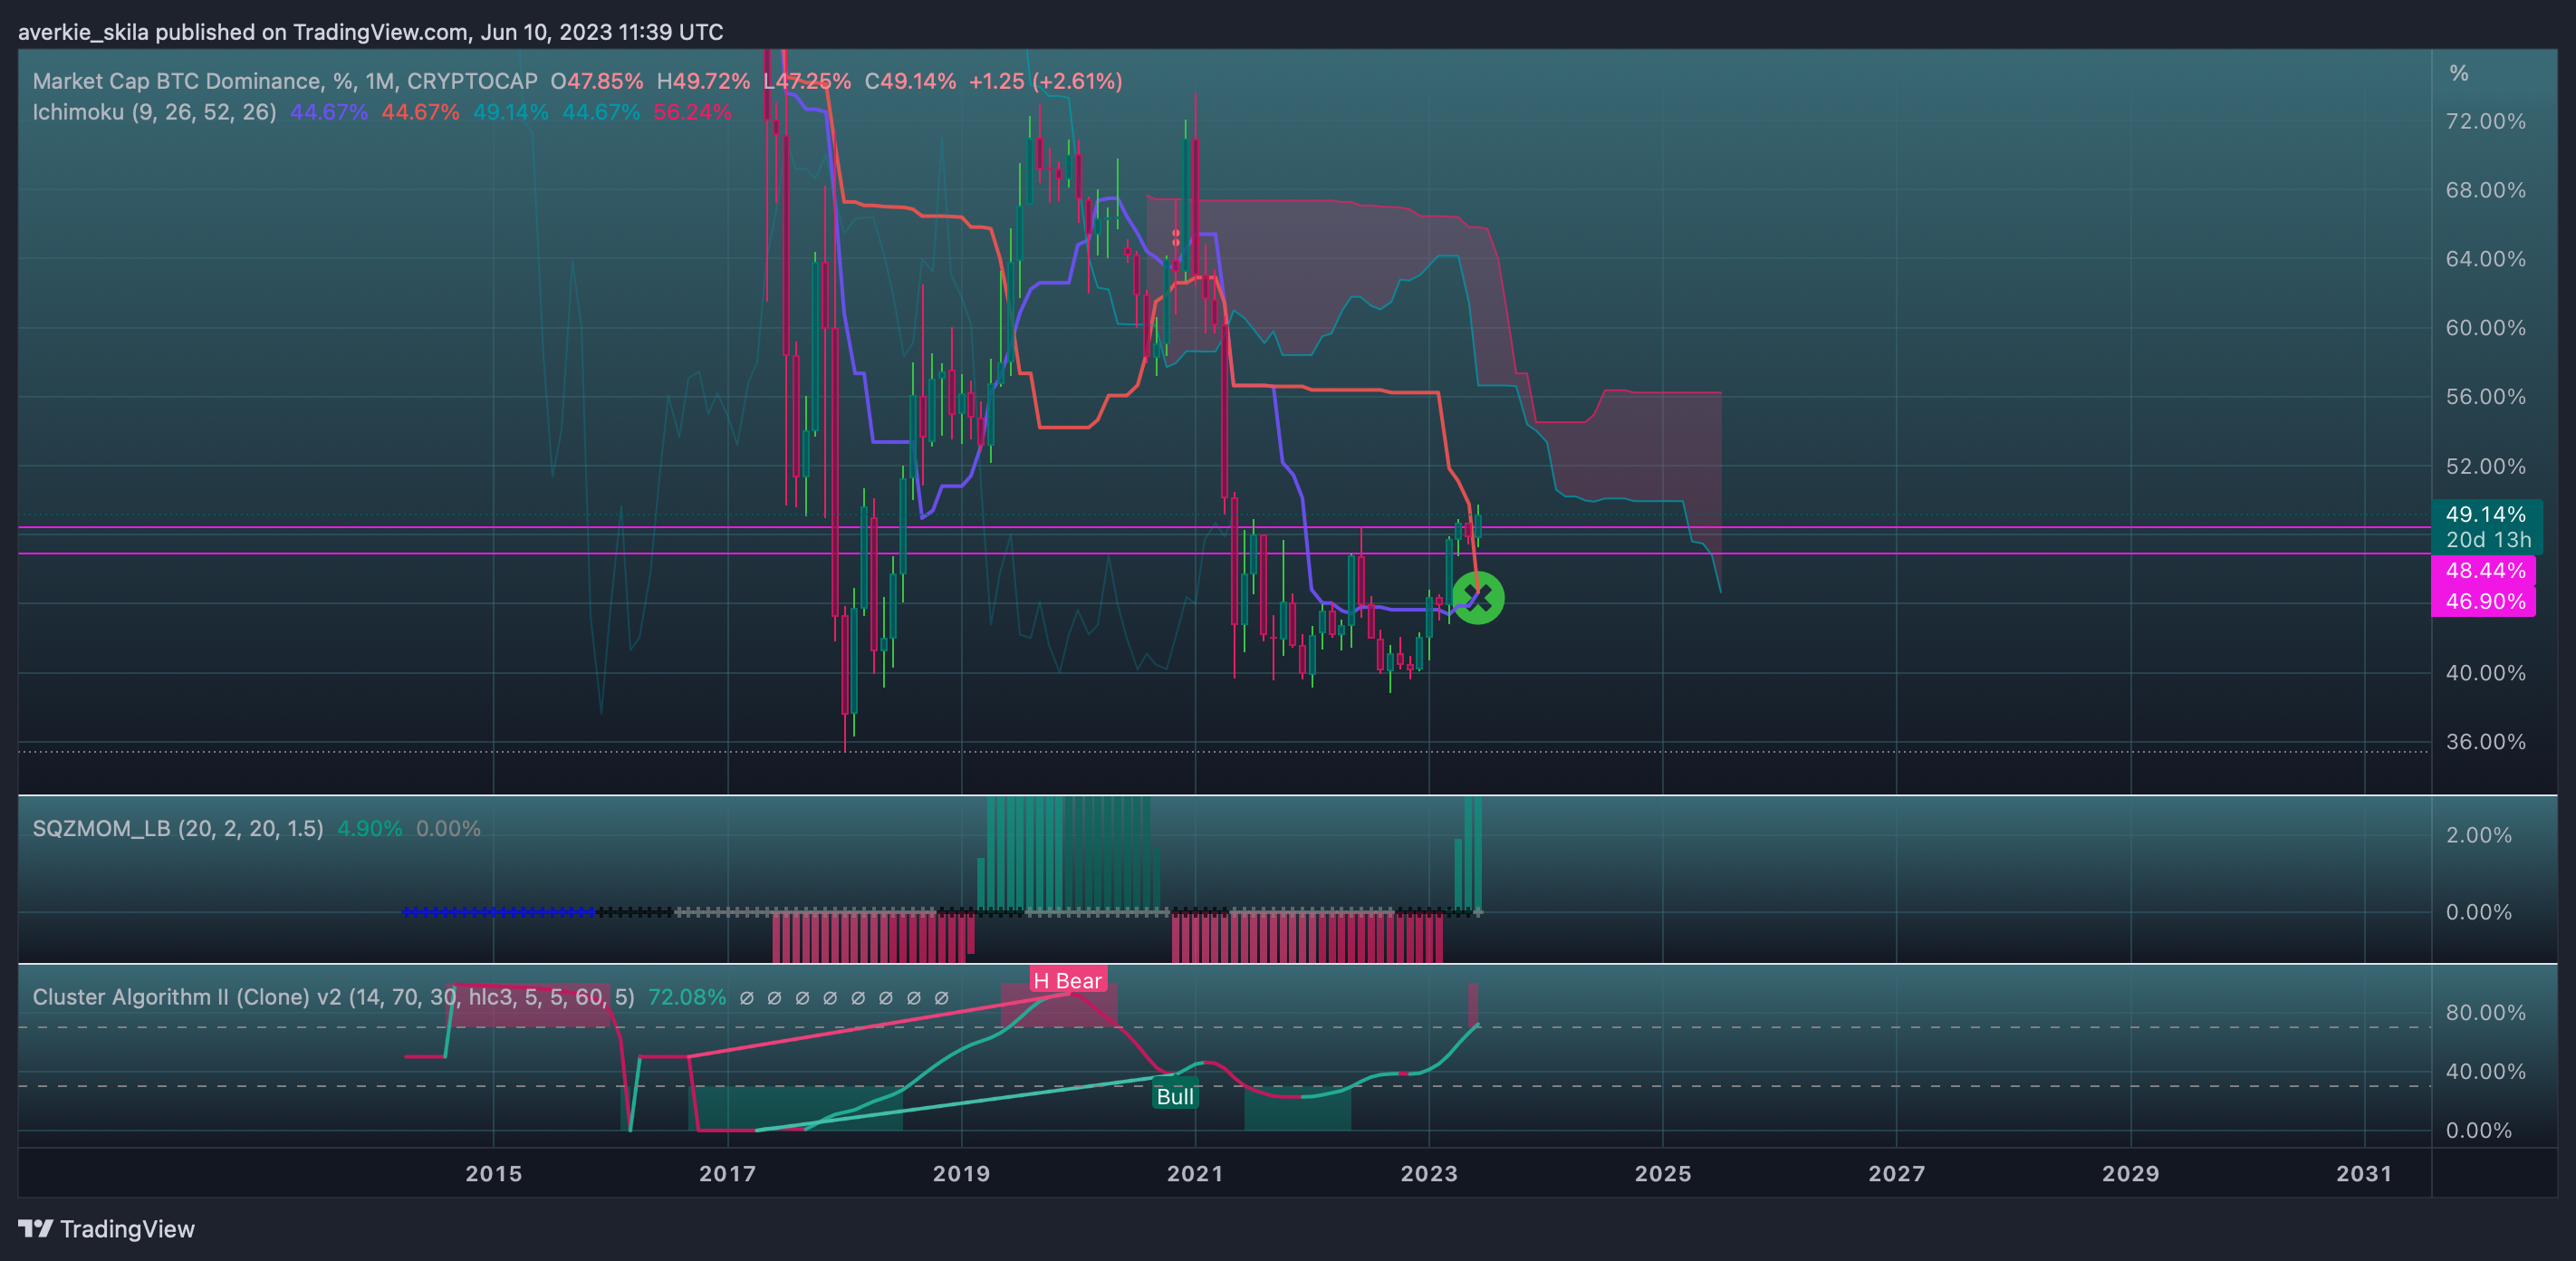Click the 2031 label on time axis
The width and height of the screenshot is (2576, 1261).
click(2364, 1174)
